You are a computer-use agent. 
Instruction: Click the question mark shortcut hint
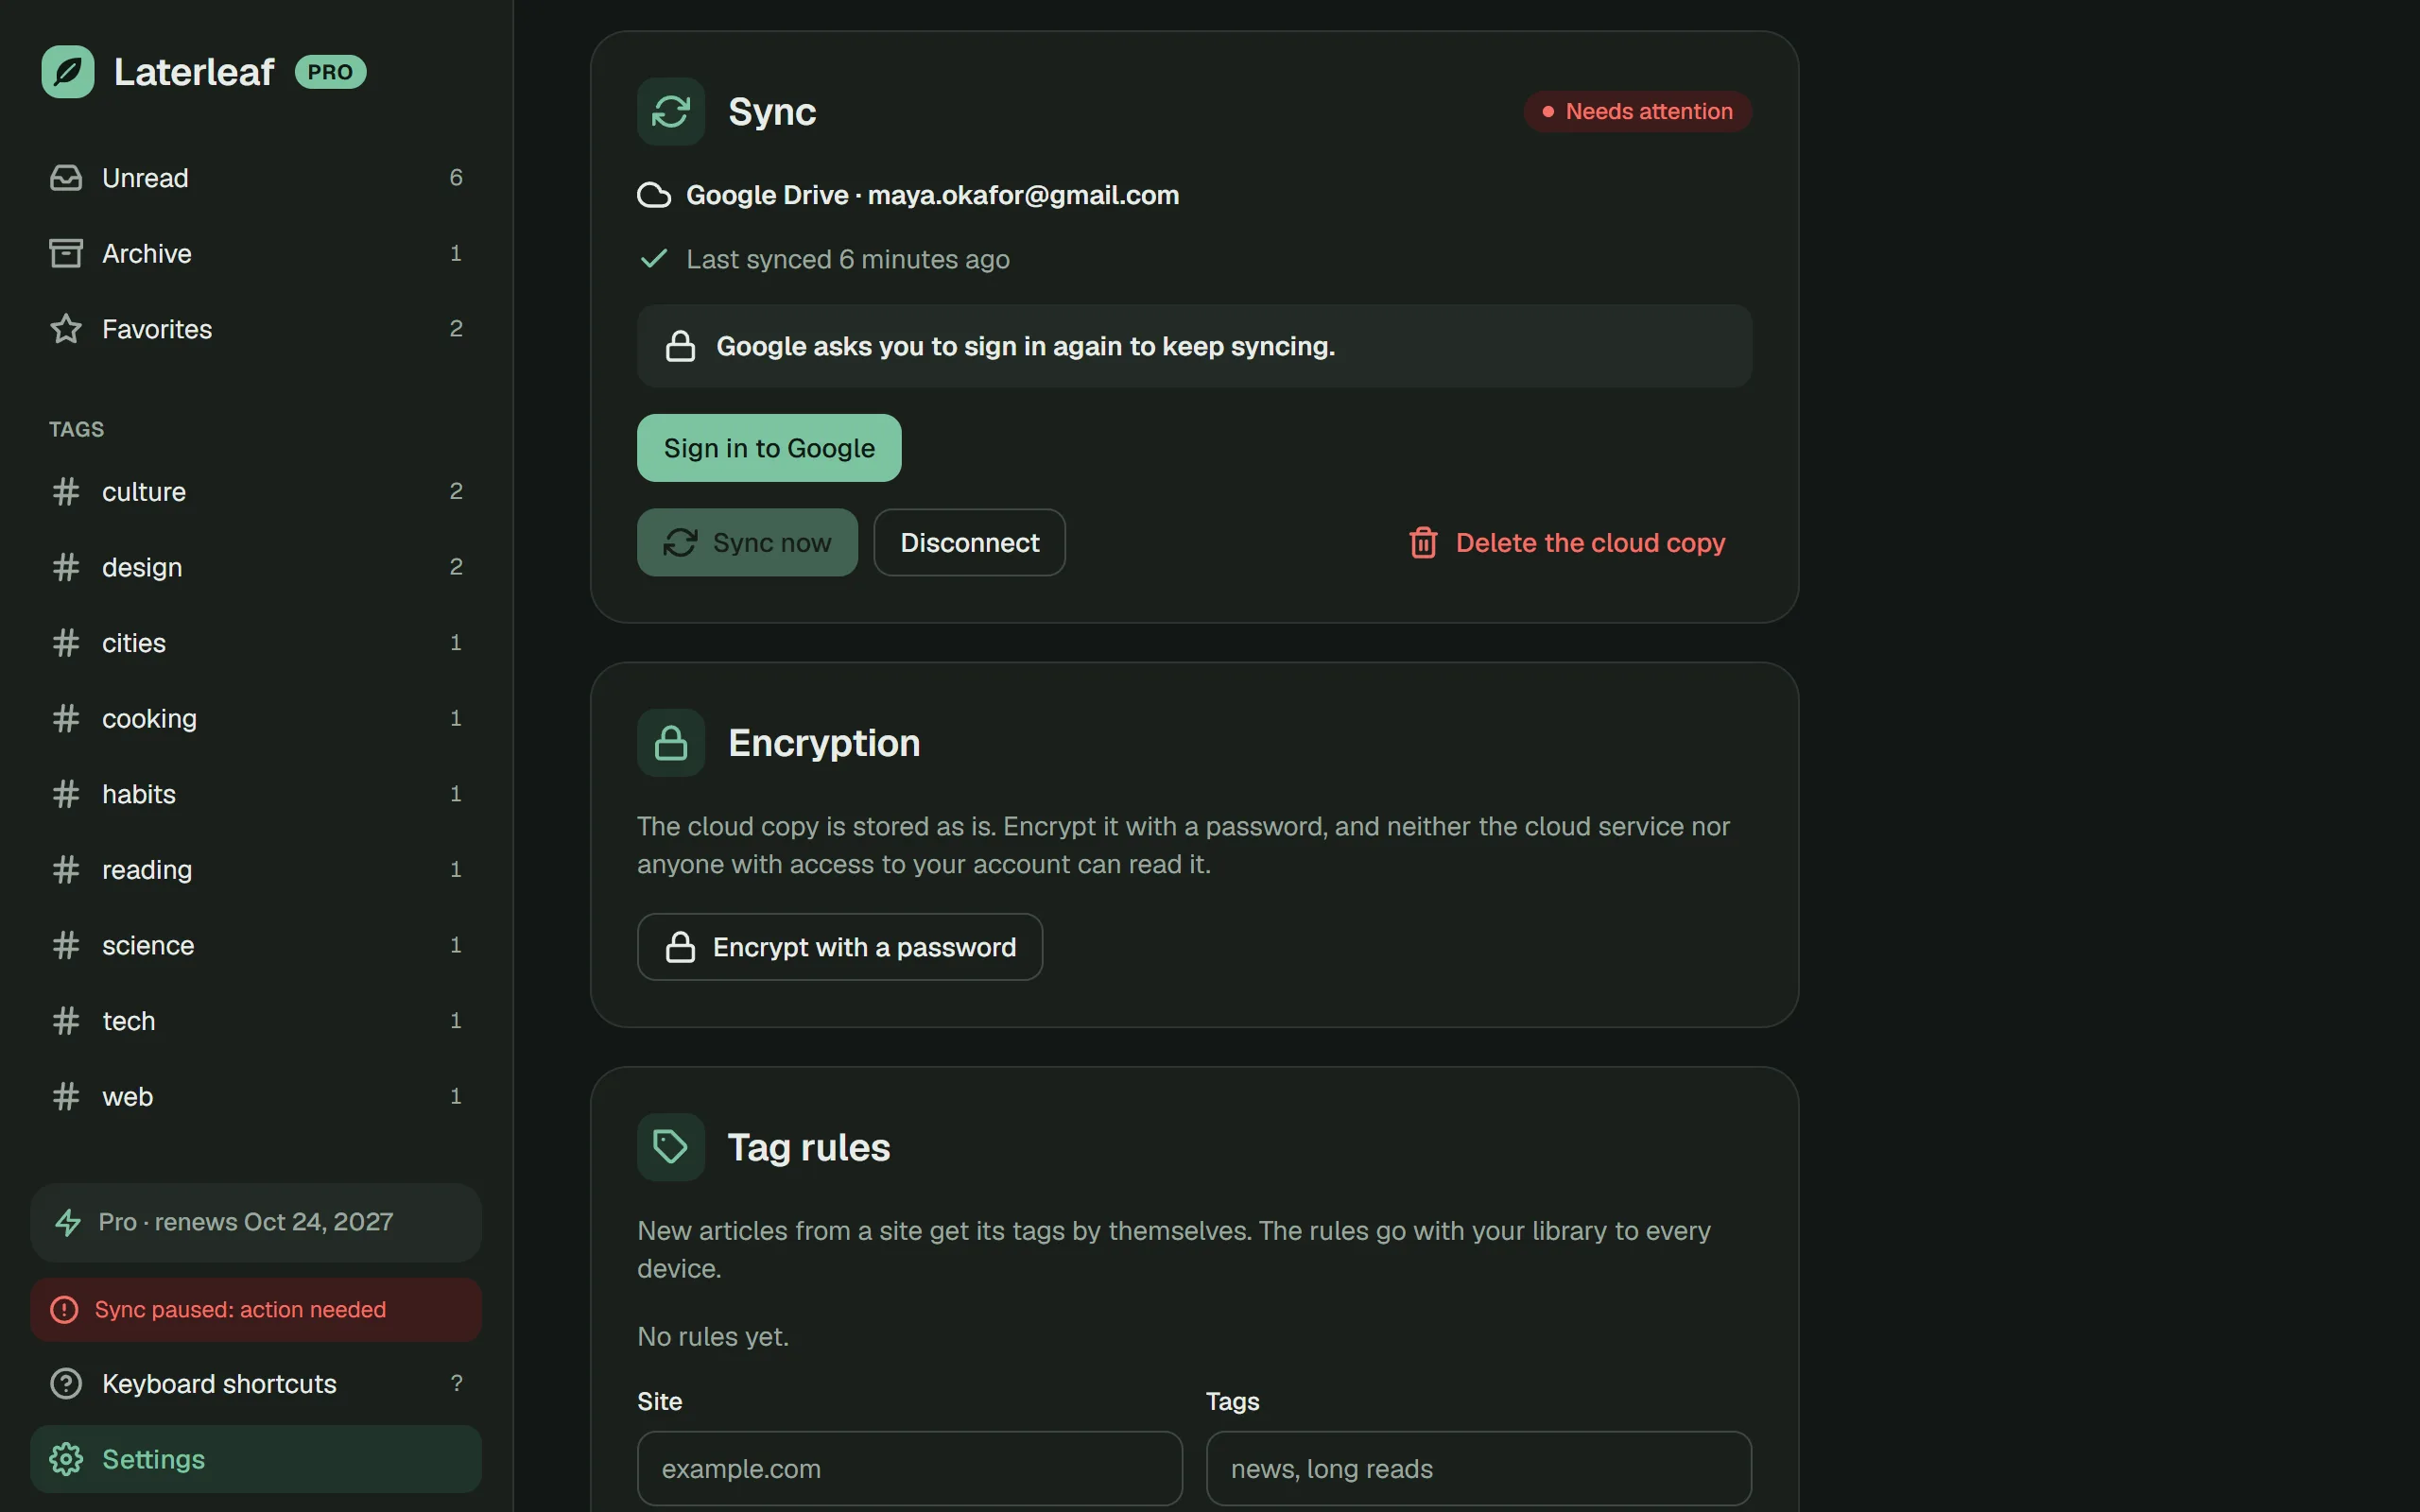click(x=456, y=1384)
